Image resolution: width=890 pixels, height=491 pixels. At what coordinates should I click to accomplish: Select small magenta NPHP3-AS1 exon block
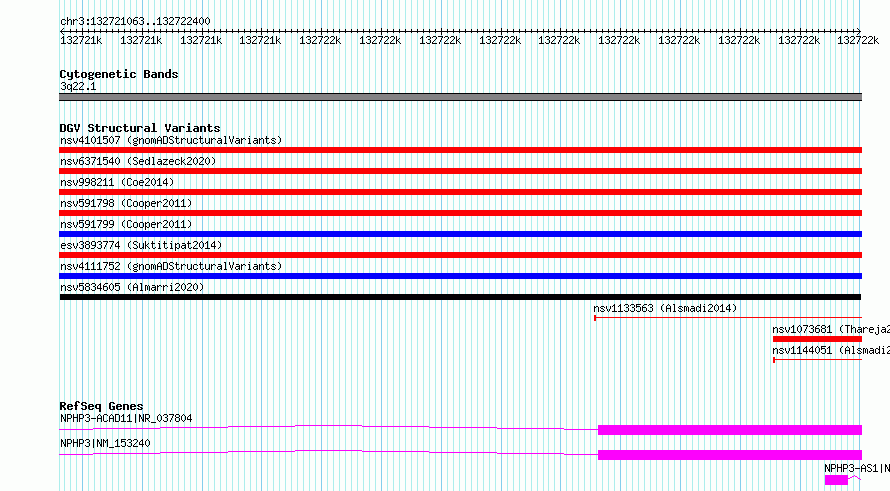[x=836, y=480]
